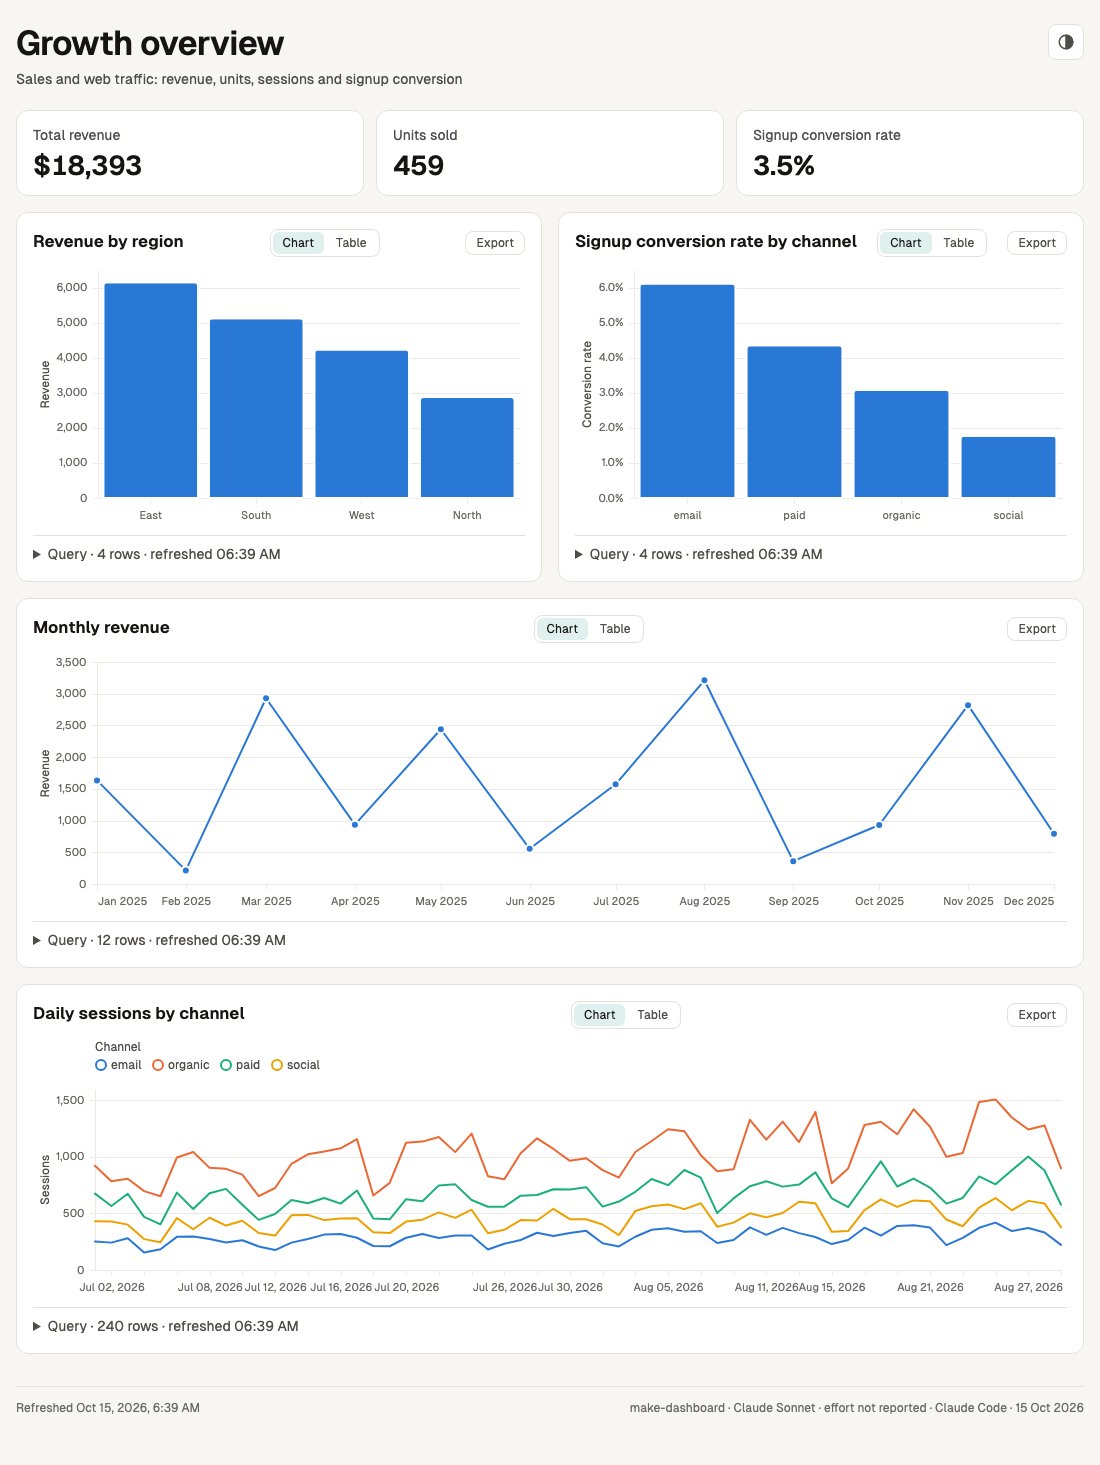Export the Revenue by region data

[x=495, y=243]
